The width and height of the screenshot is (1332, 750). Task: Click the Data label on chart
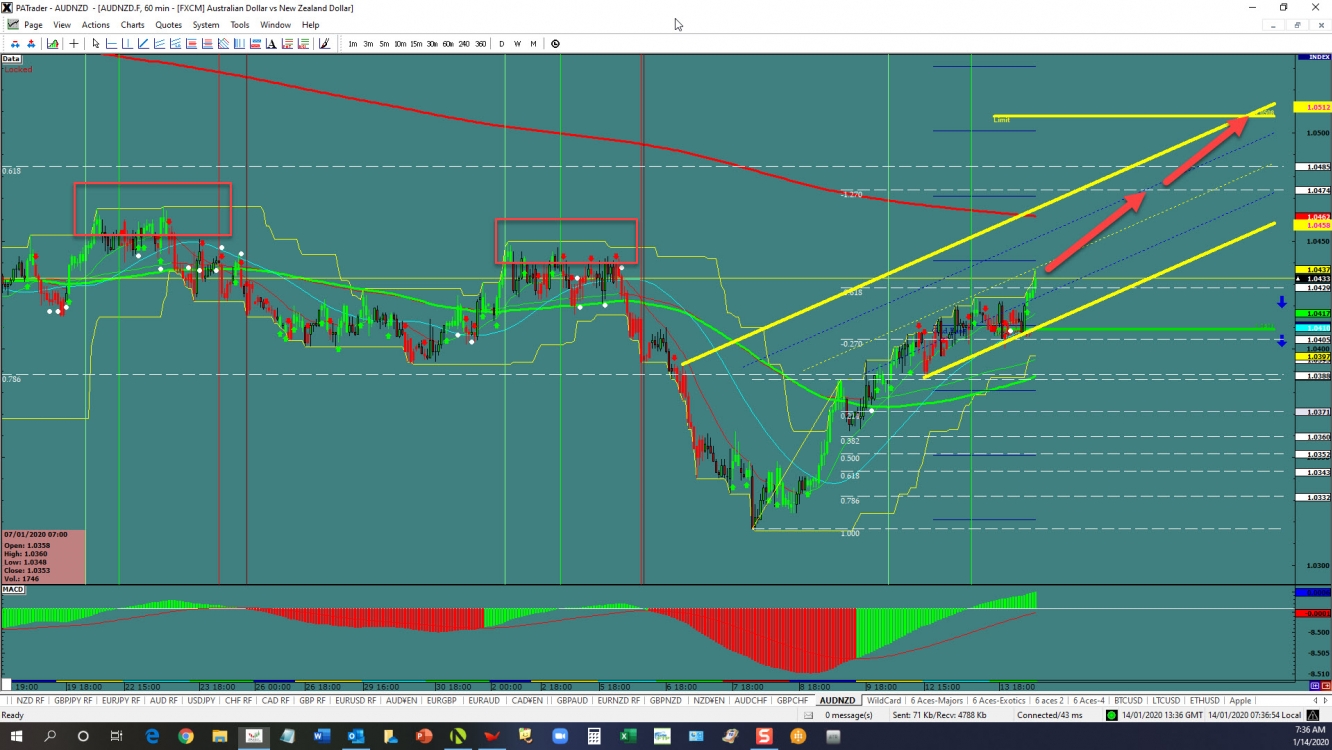point(11,59)
